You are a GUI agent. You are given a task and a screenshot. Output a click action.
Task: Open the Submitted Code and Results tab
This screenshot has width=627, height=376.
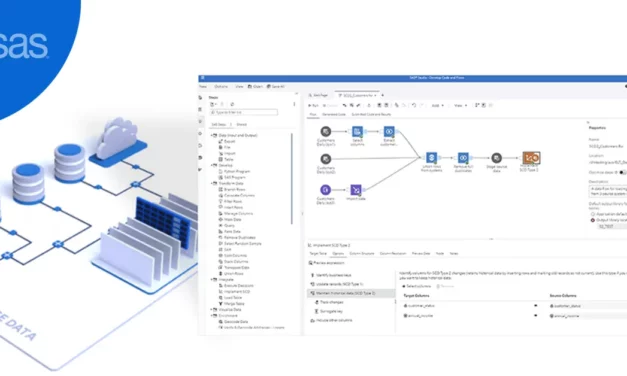tap(371, 114)
